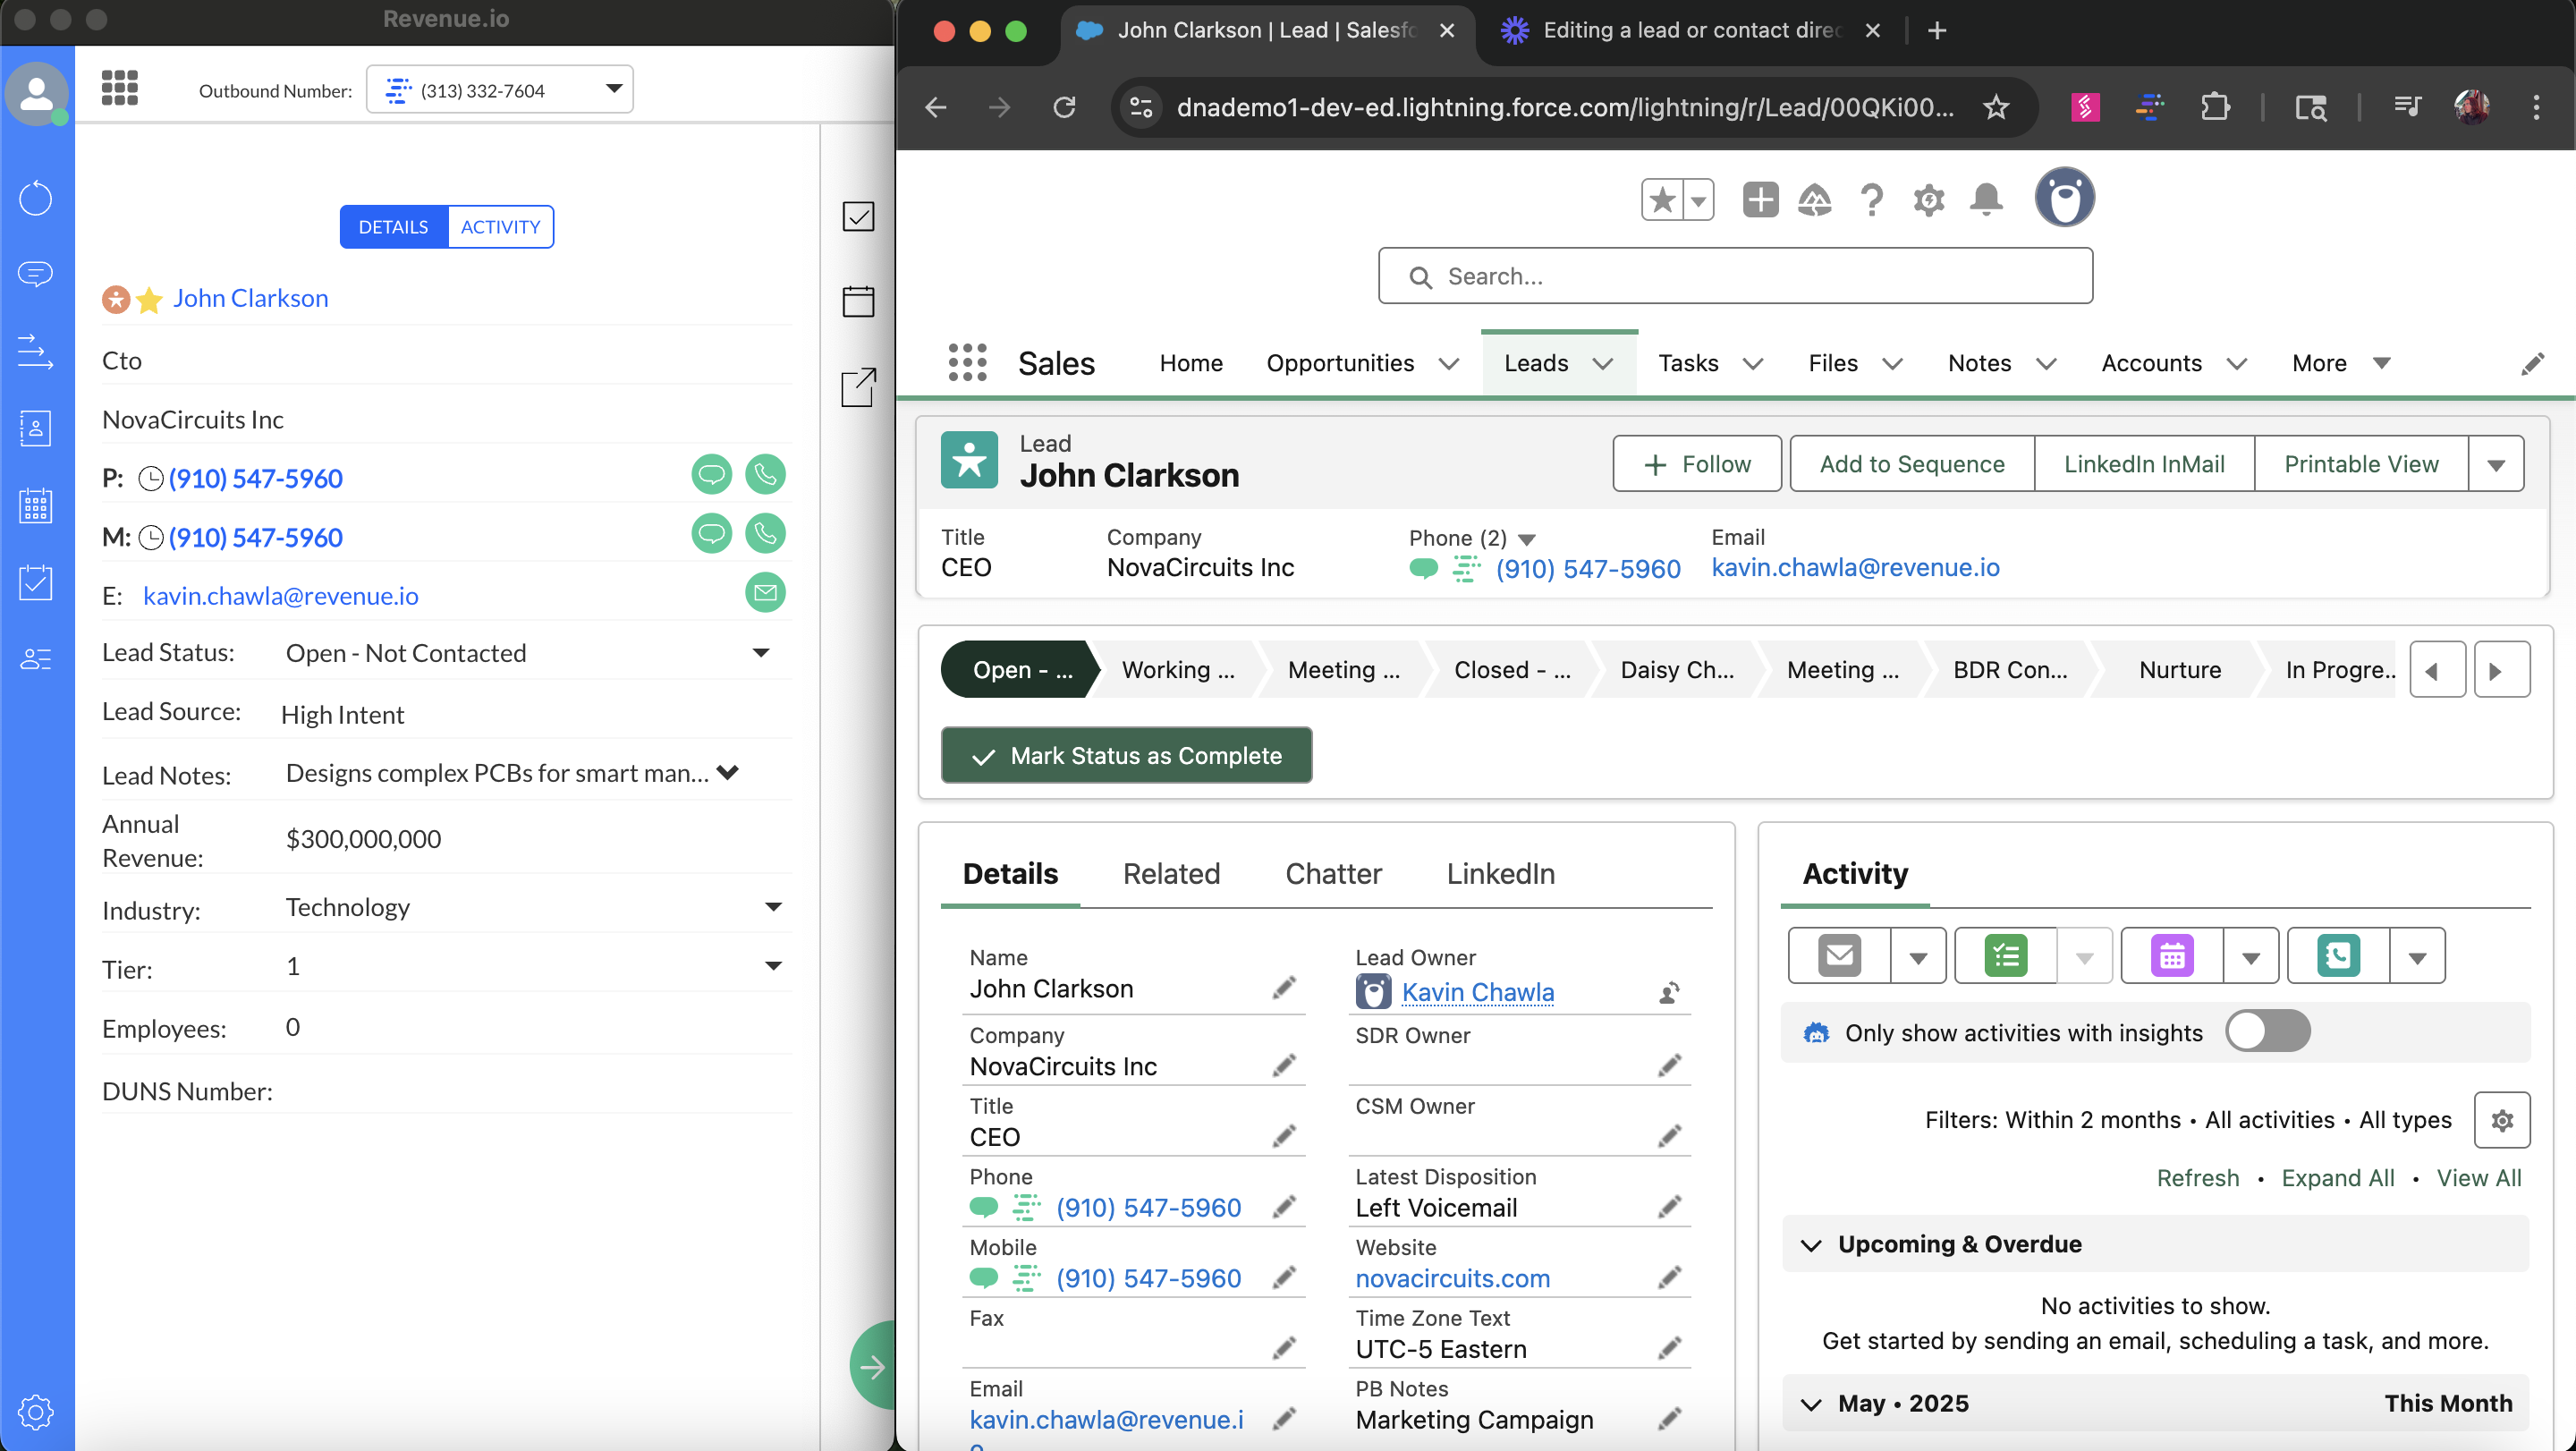Collapse the Upcoming & Overdue section

(1810, 1244)
